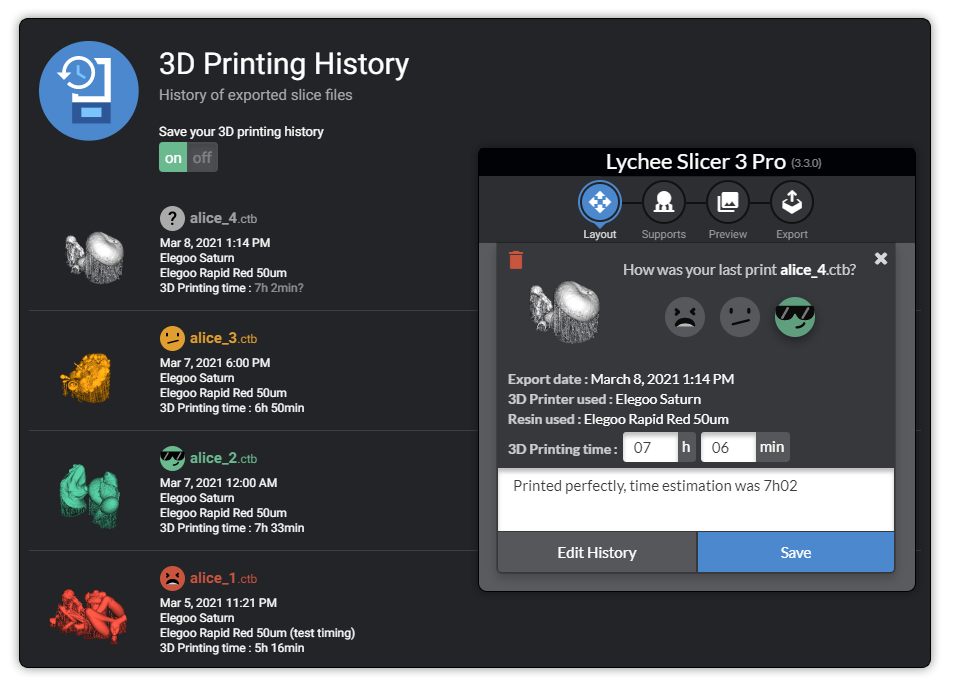
Task: Turn printing history saving off
Action: pyautogui.click(x=202, y=157)
